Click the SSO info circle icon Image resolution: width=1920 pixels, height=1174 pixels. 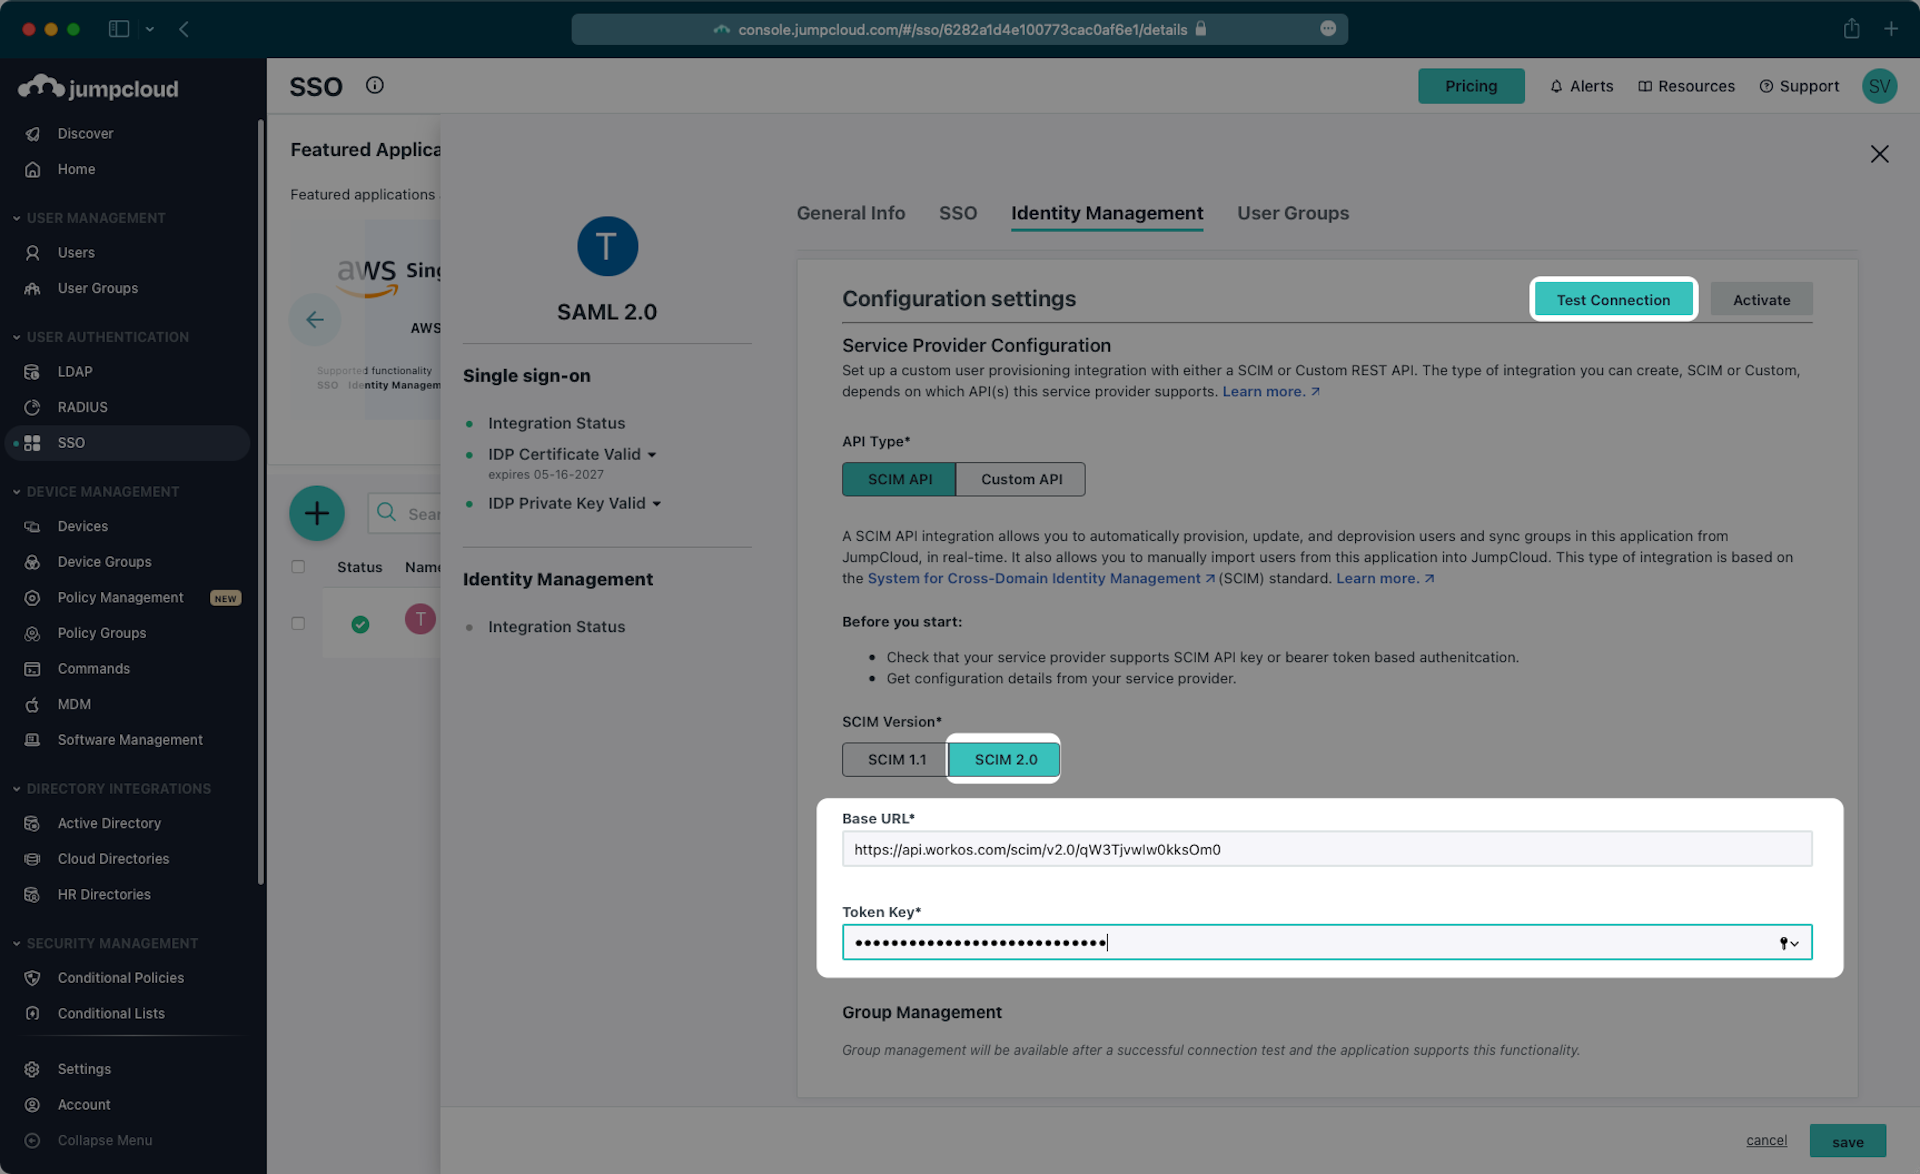tap(374, 86)
